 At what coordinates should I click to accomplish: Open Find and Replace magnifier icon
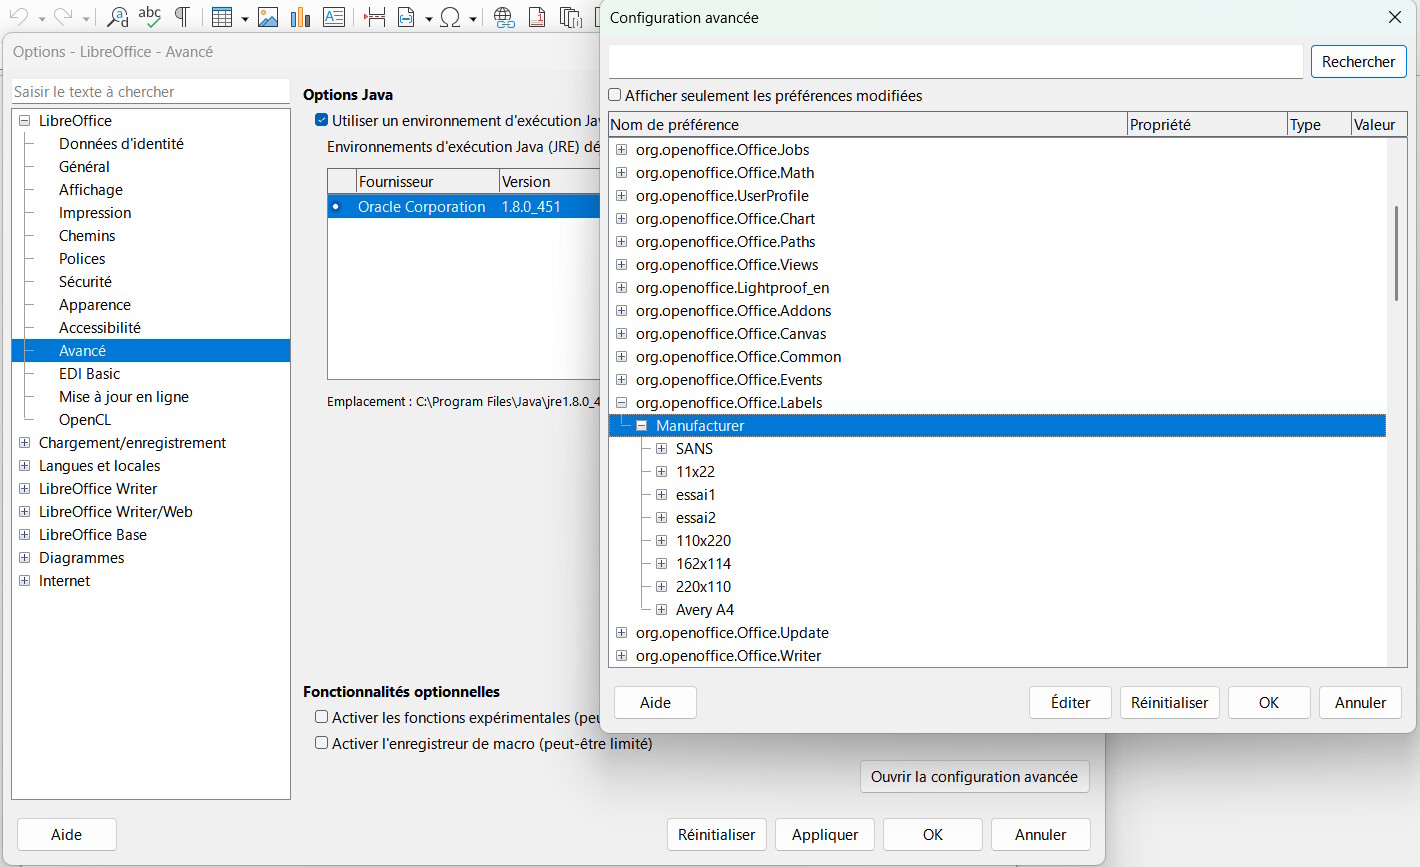click(x=118, y=17)
